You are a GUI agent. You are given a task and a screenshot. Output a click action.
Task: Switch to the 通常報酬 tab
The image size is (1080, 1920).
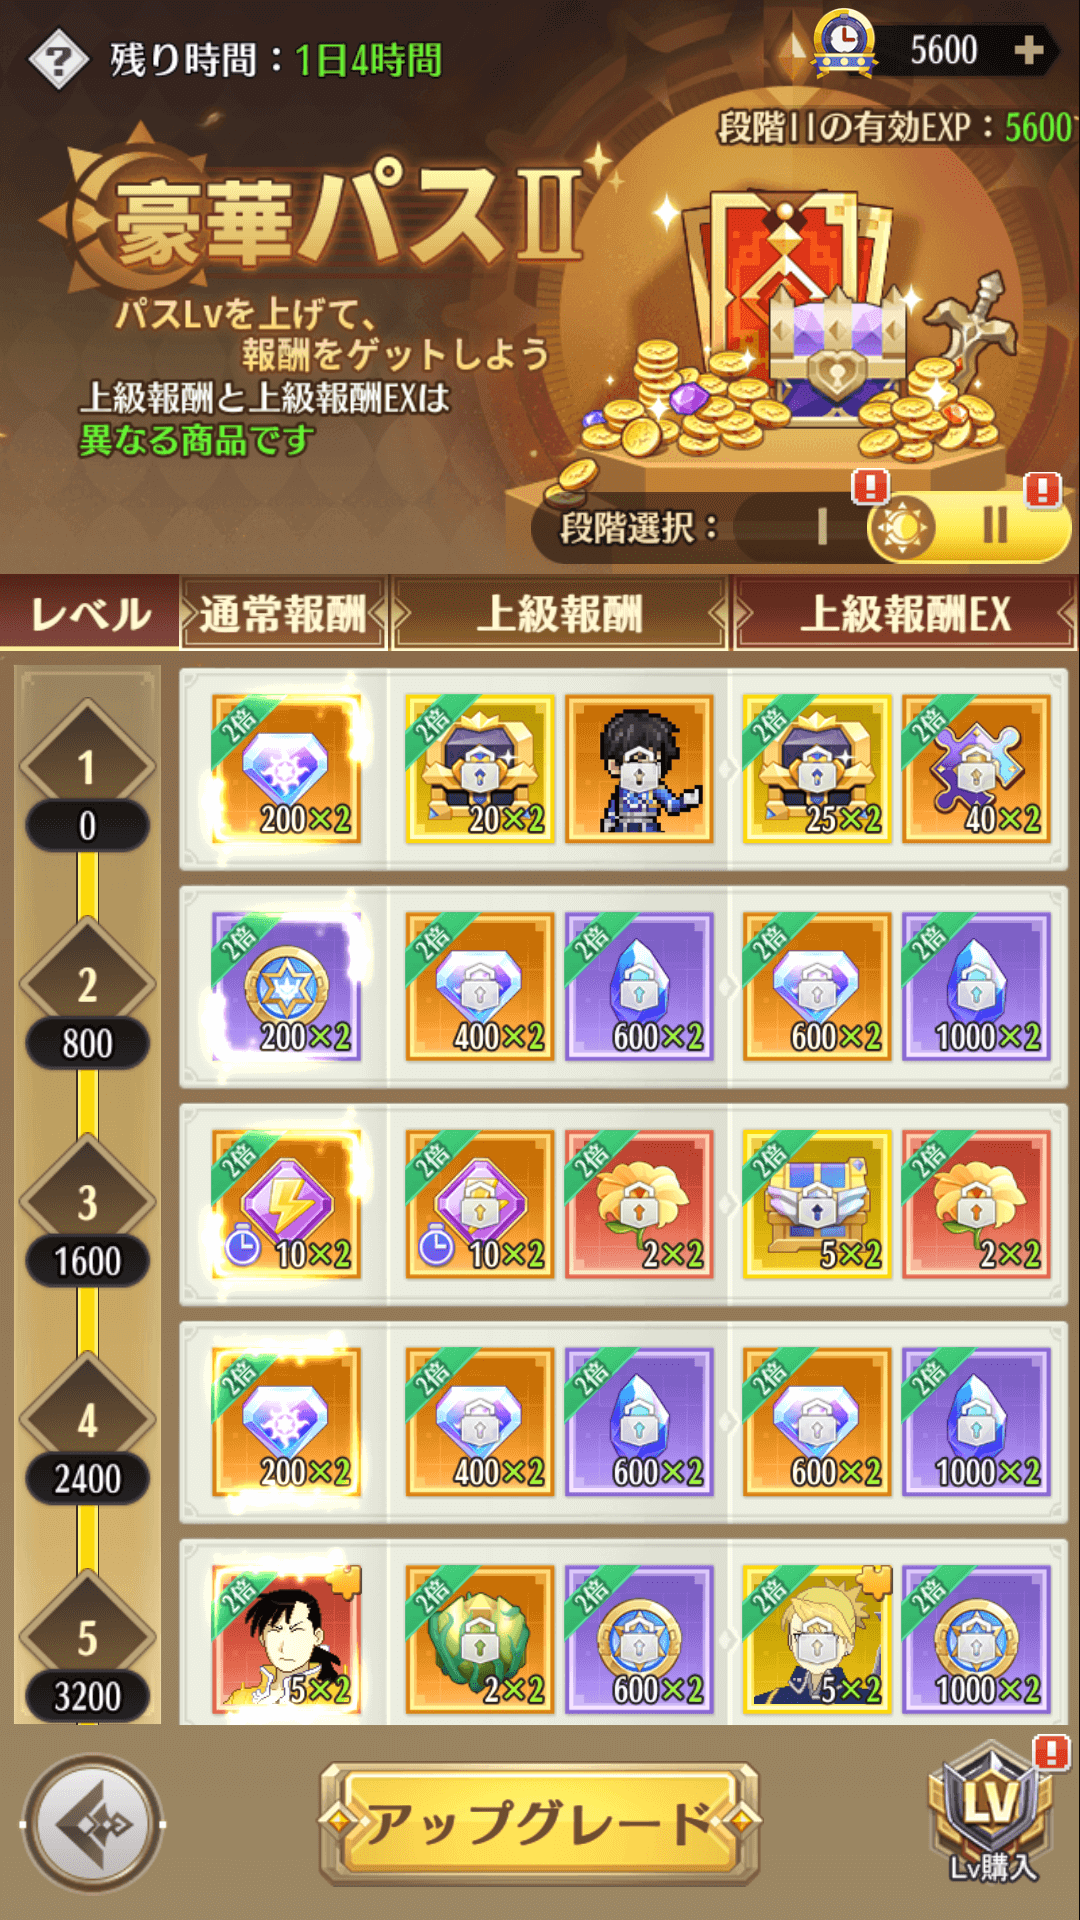click(x=284, y=613)
